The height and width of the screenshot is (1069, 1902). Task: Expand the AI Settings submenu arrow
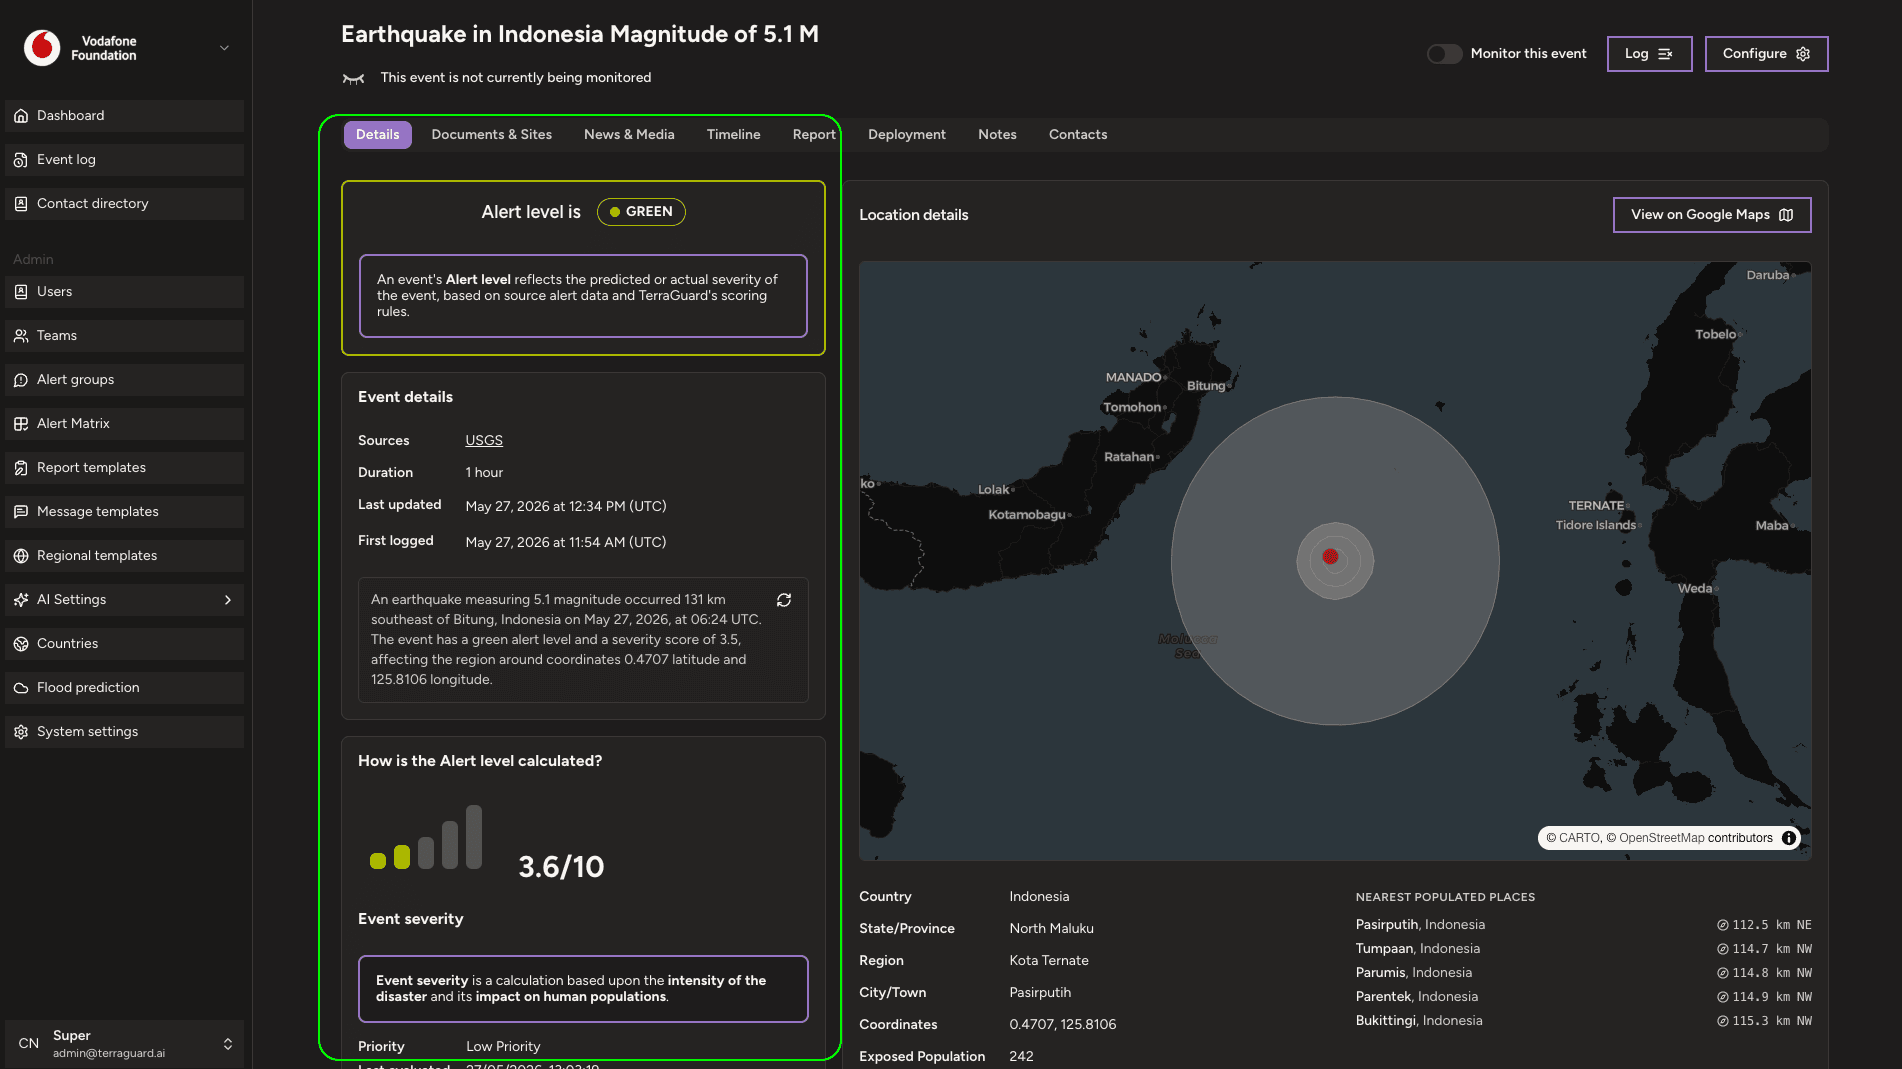coord(228,600)
